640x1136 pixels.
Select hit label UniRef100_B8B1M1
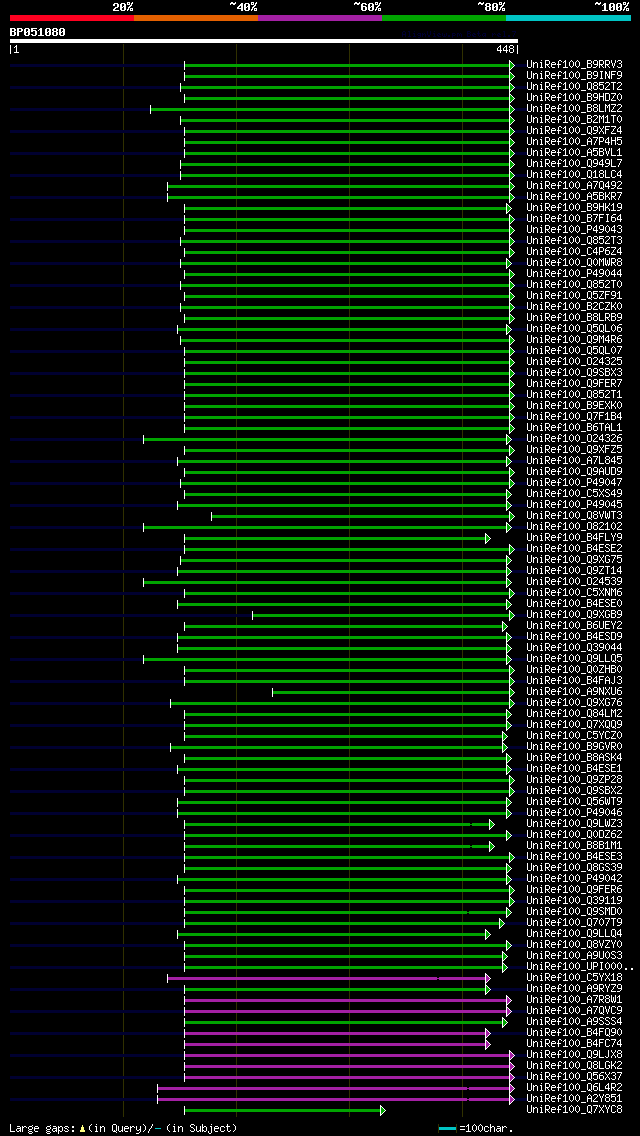click(x=574, y=845)
